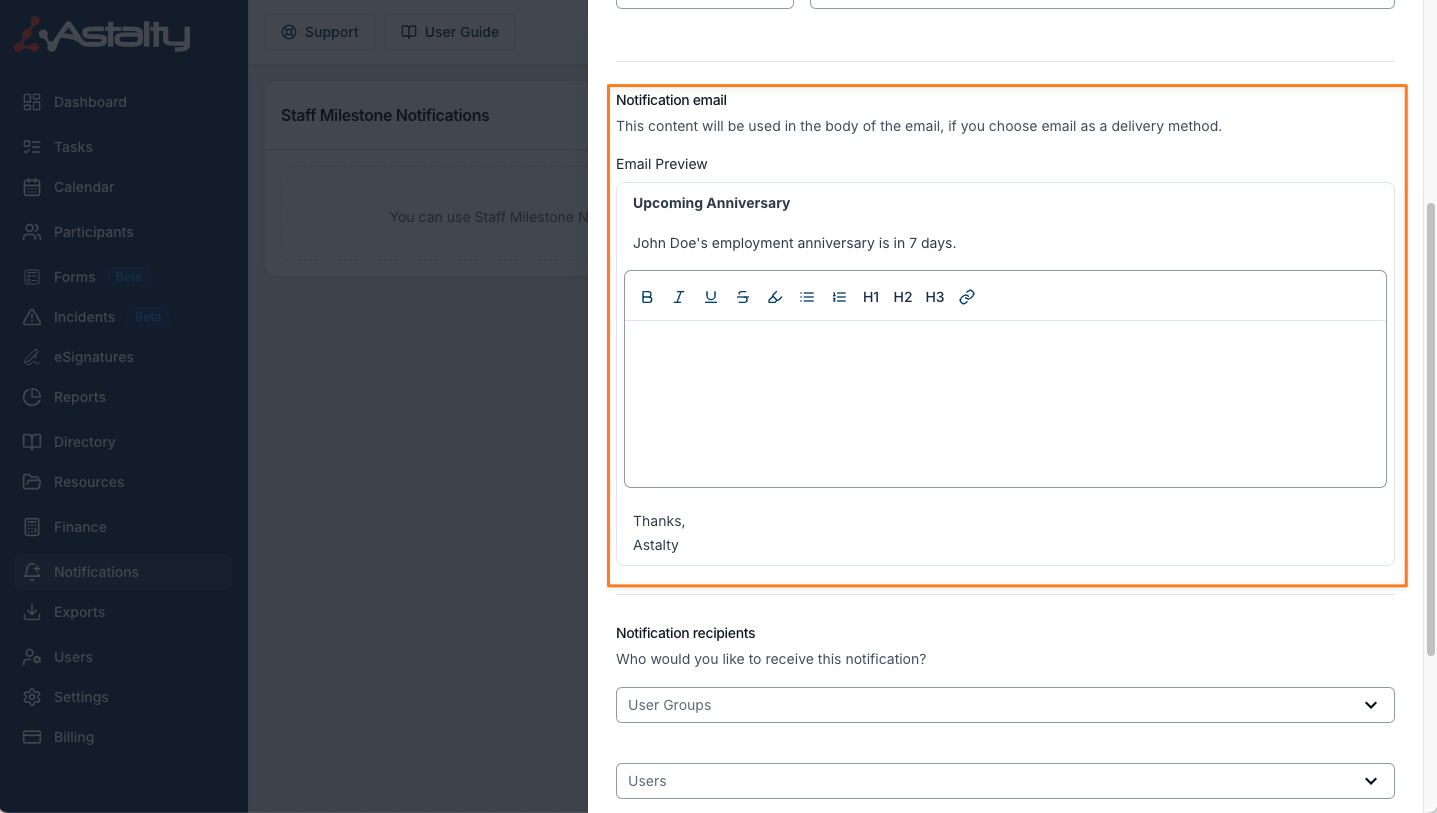Apply Heading 2 style
Screen dimensions: 1437x813
point(903,297)
